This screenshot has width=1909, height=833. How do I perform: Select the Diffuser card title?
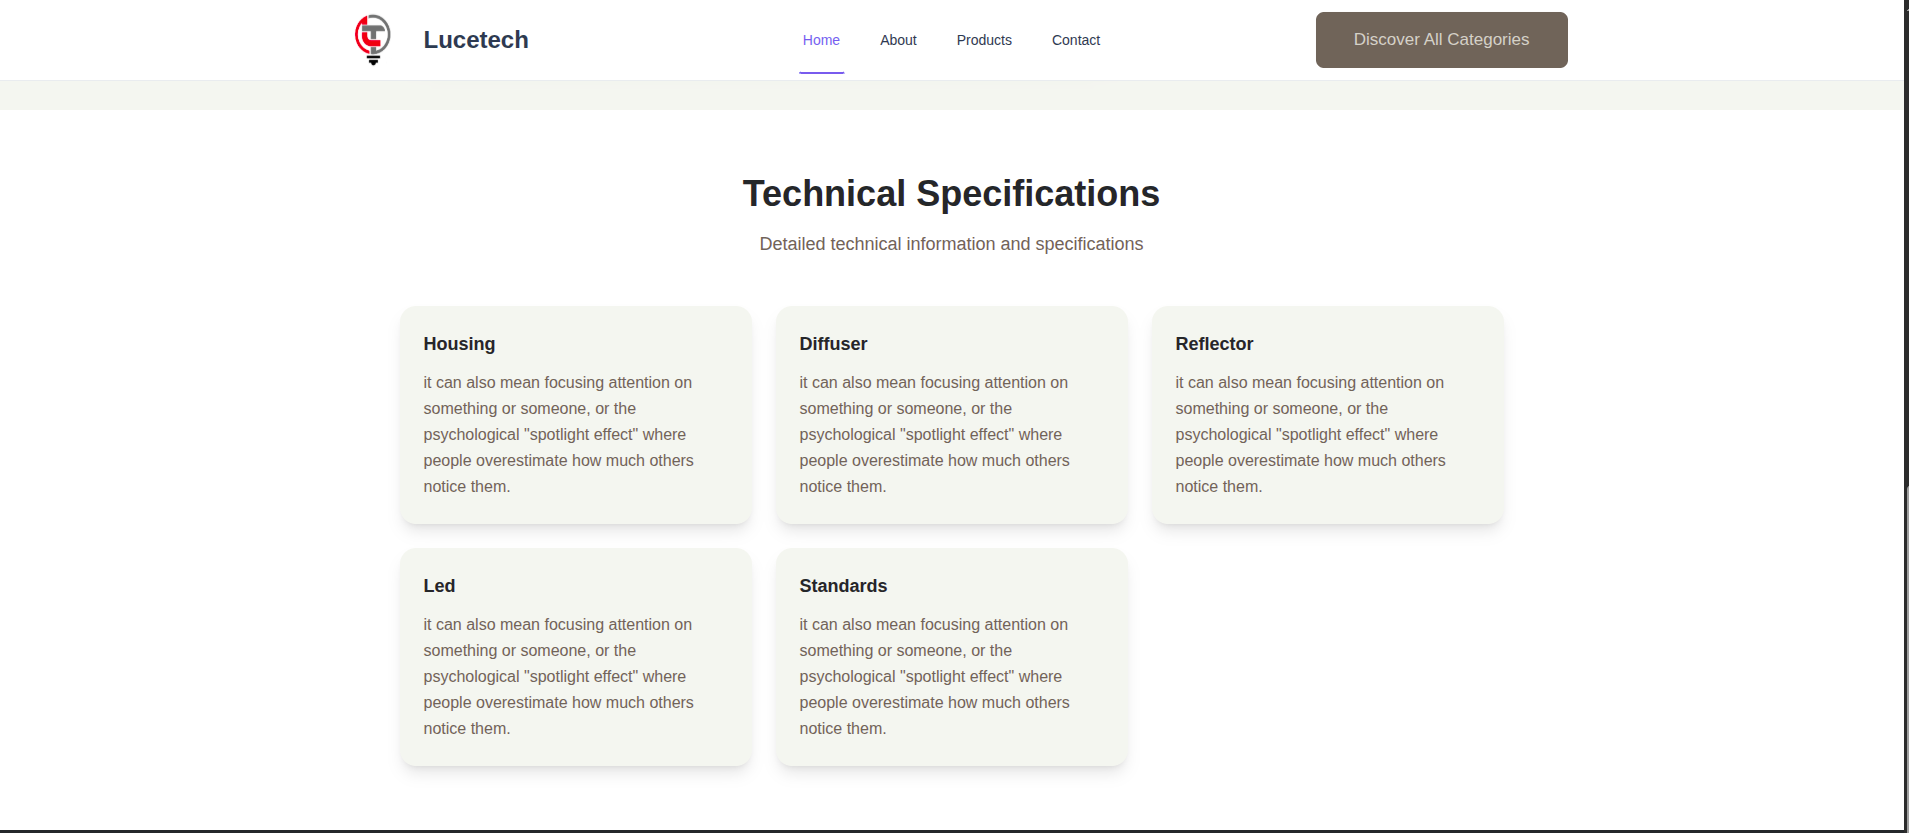tap(833, 344)
